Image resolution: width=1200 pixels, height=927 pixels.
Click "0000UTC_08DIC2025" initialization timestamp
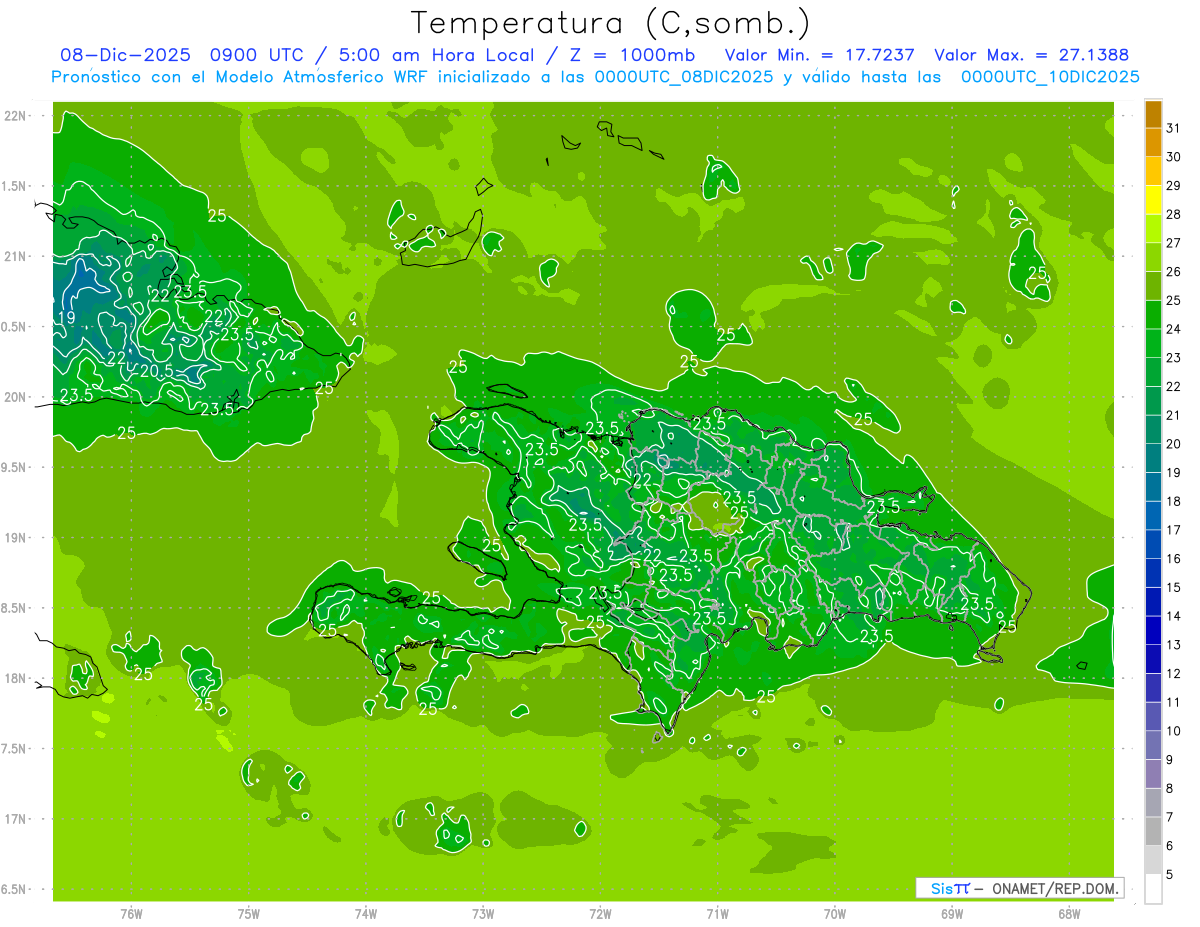point(684,77)
